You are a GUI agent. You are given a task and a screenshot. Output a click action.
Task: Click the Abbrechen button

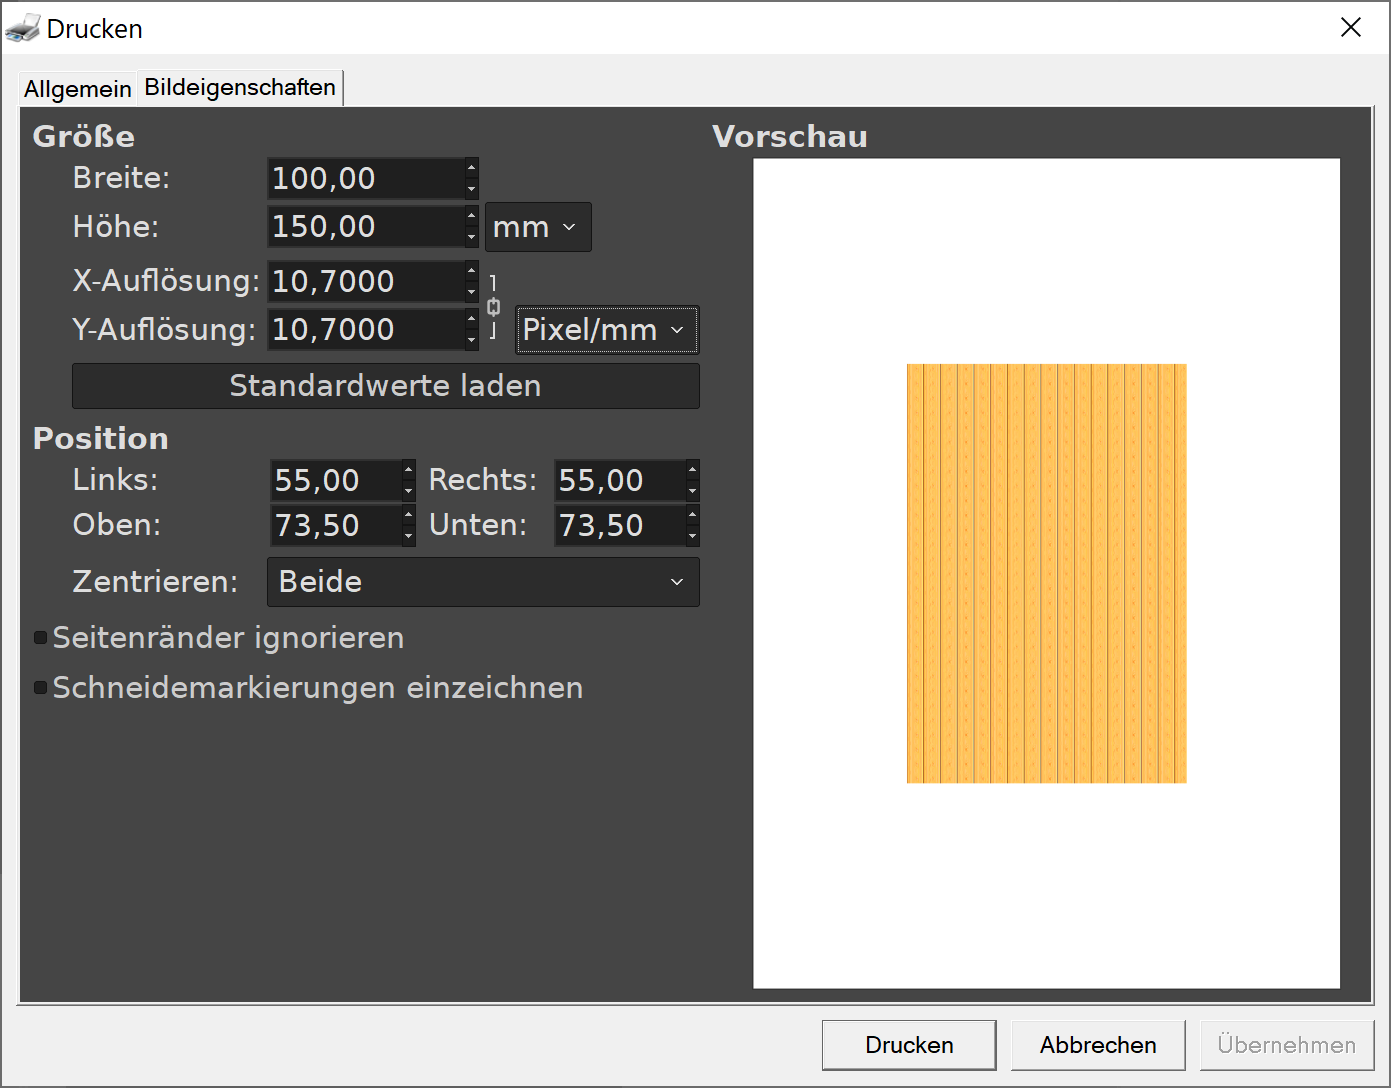[1098, 1045]
